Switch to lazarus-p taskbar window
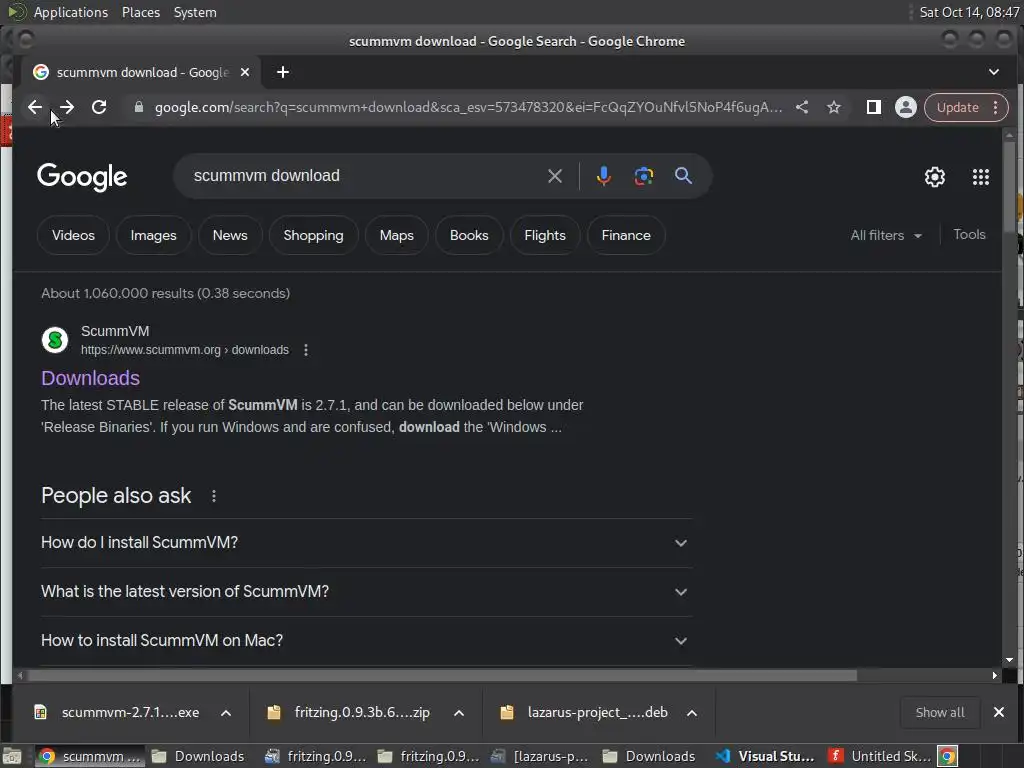 (x=540, y=756)
